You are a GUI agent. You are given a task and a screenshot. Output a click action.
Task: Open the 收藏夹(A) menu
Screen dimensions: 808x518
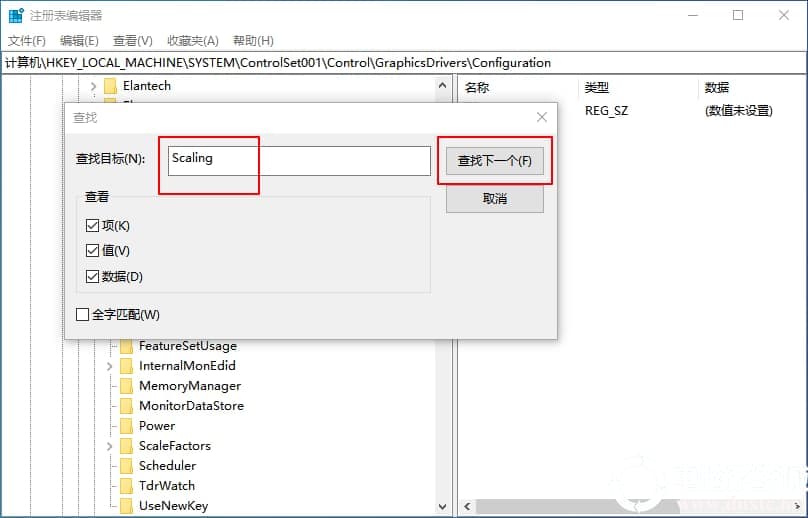point(193,41)
